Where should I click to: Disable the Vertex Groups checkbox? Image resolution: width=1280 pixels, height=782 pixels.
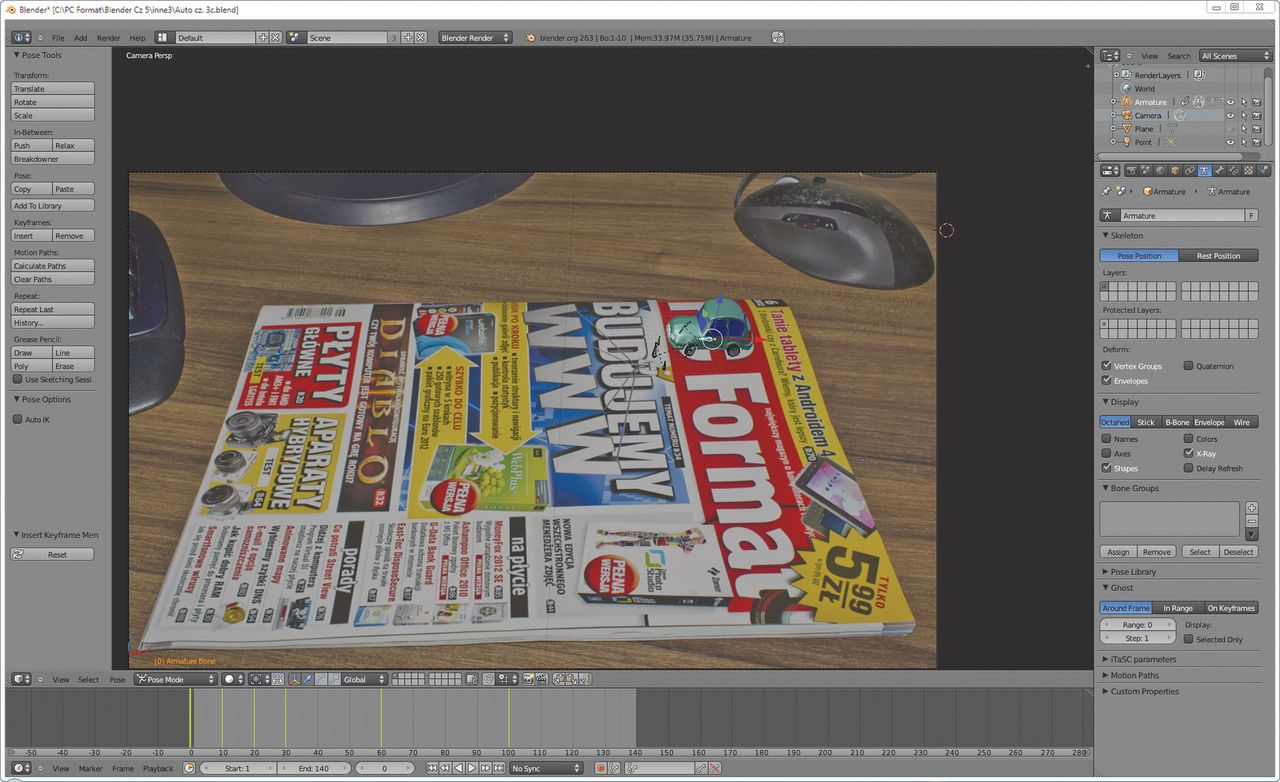1106,366
